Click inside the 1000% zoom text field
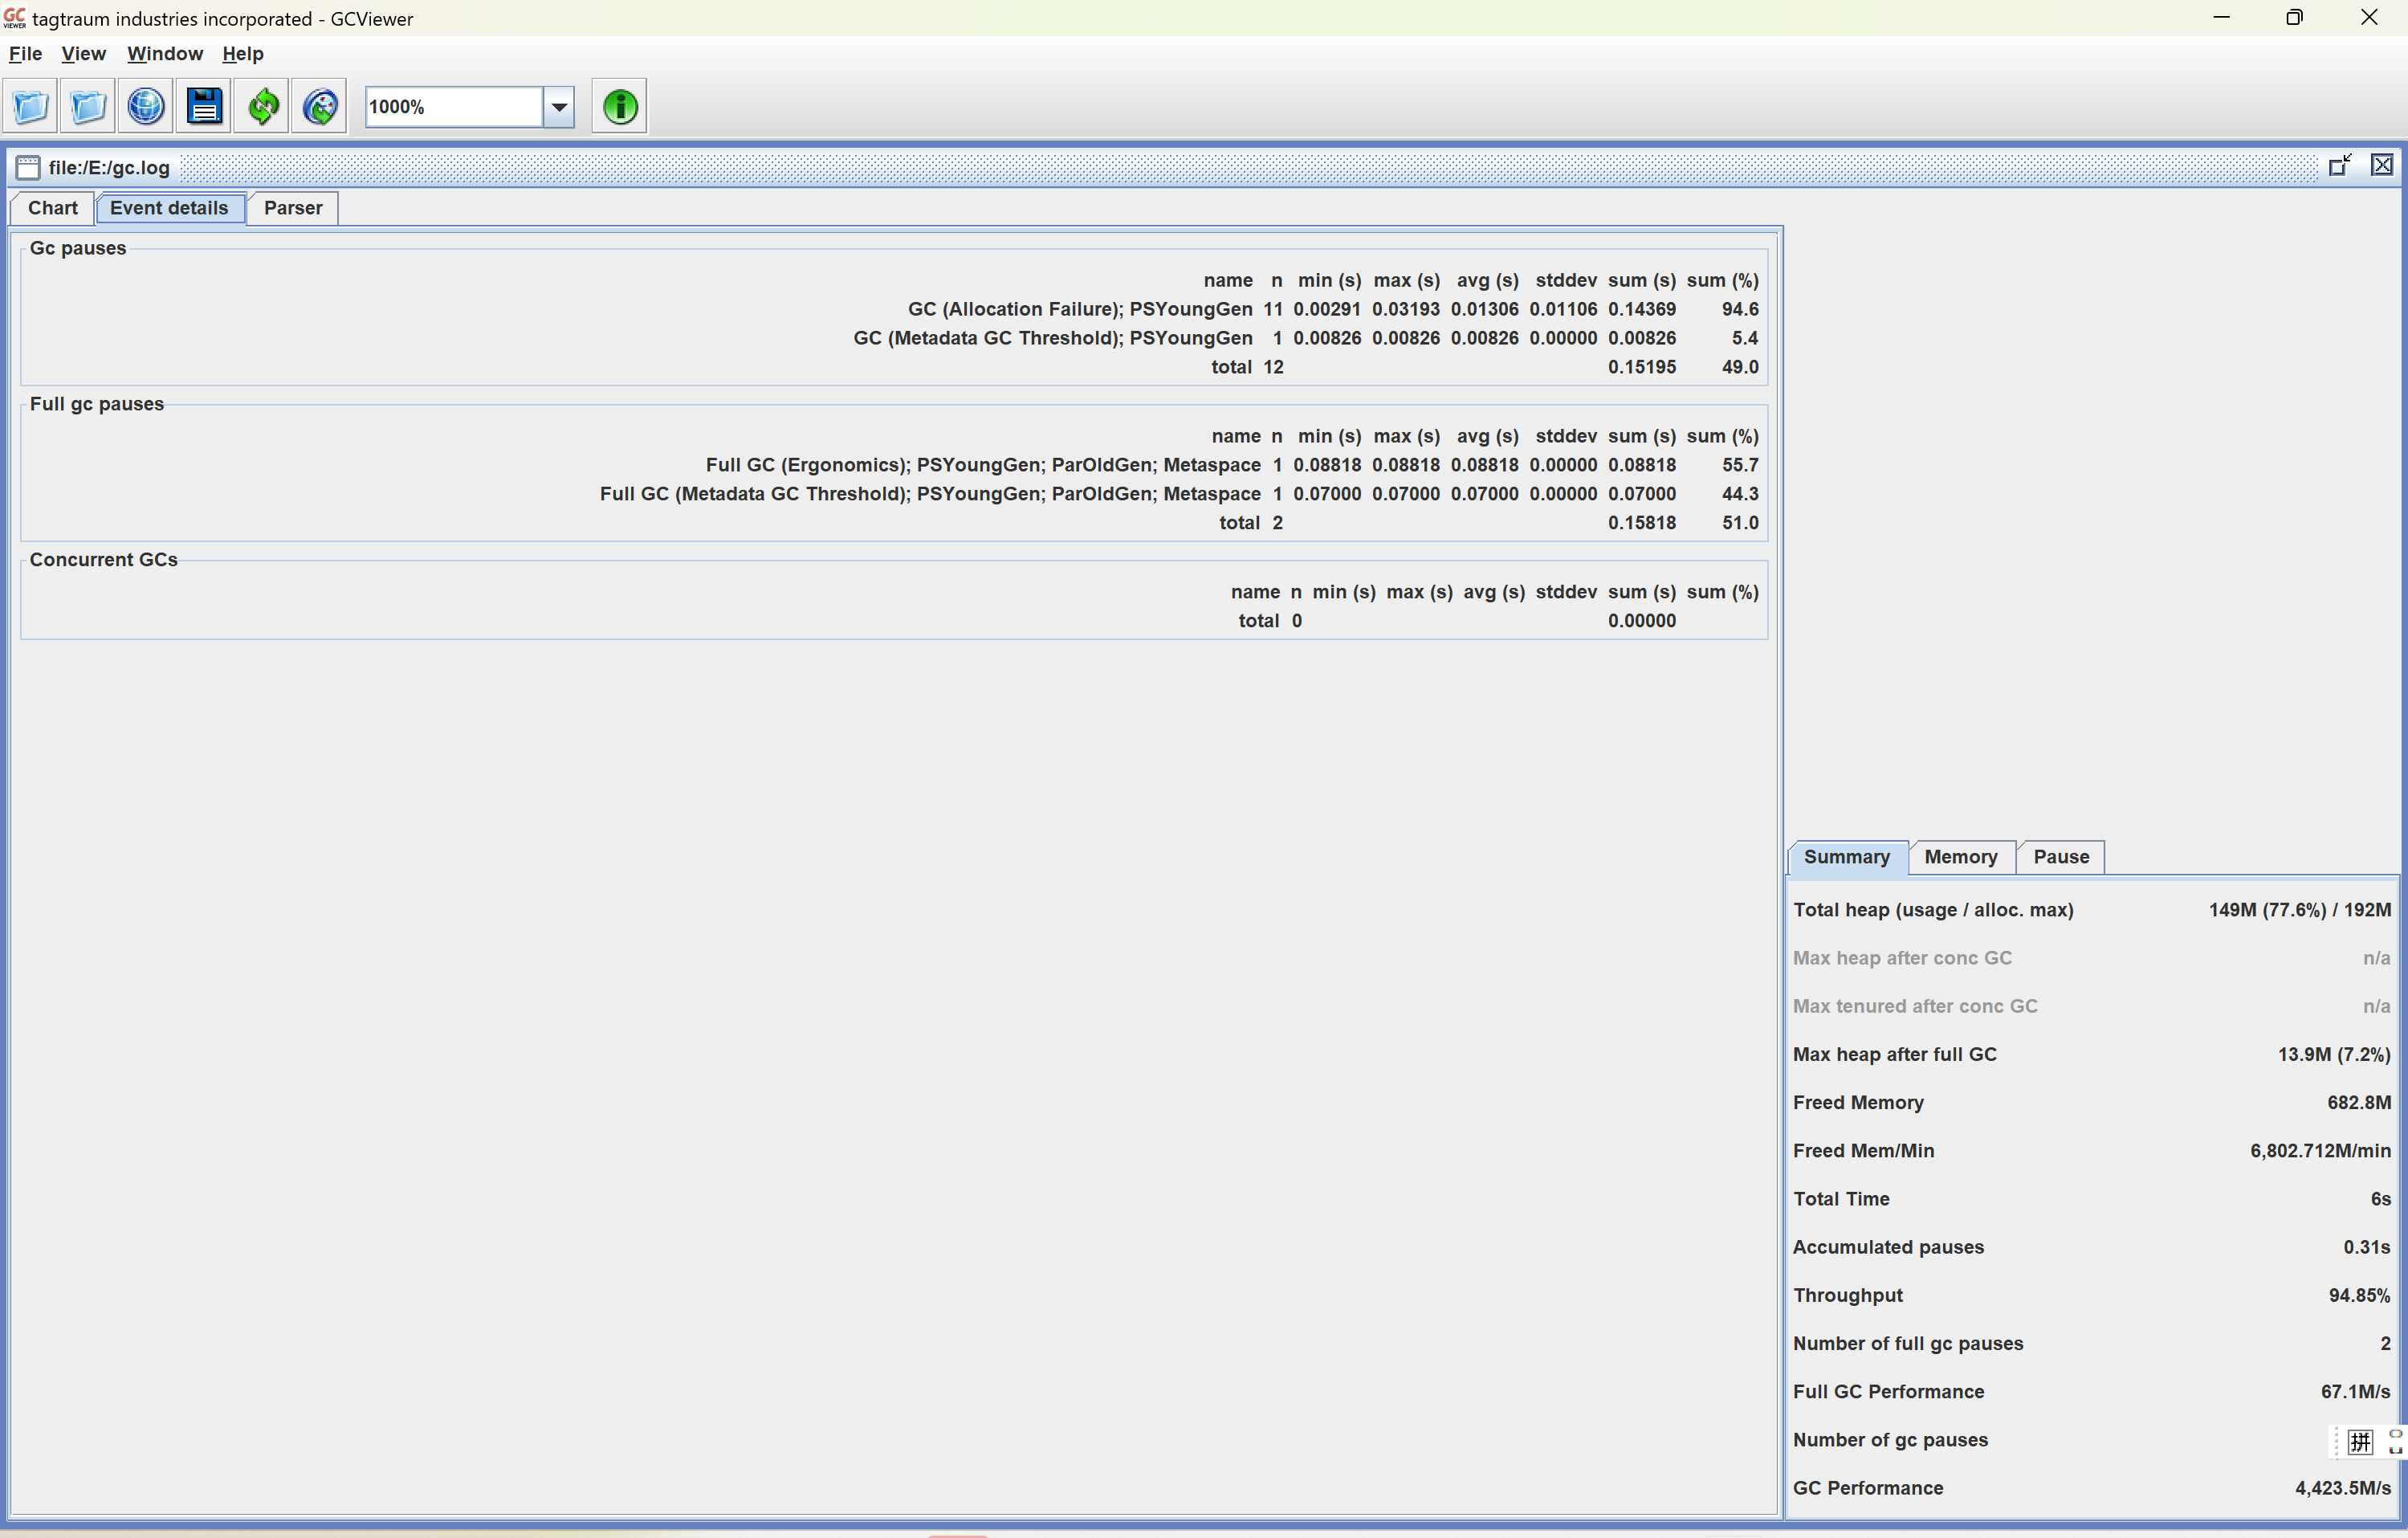 pos(452,106)
